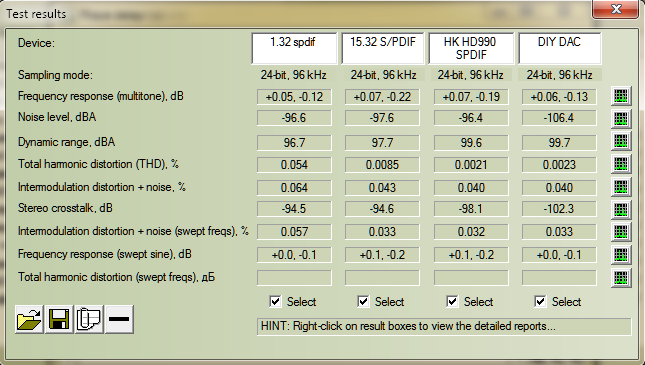645x365 pixels.
Task: Click the open folder load results icon
Action: click(x=29, y=319)
